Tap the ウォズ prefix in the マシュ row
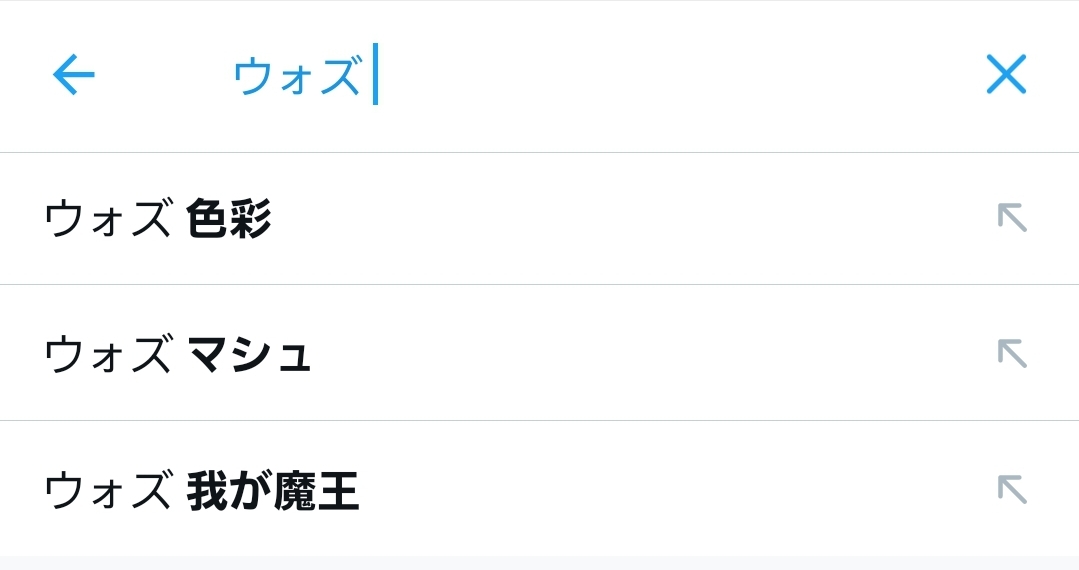Screen dimensions: 1079x570 pos(108,355)
